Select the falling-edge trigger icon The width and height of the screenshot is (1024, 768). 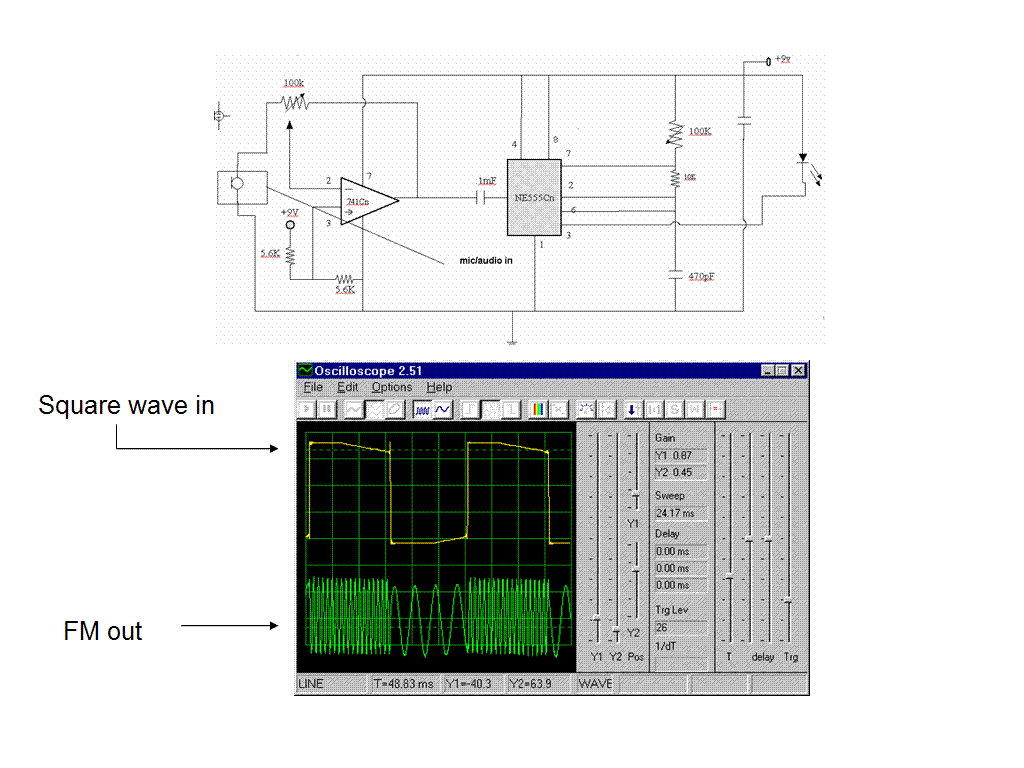[x=511, y=409]
